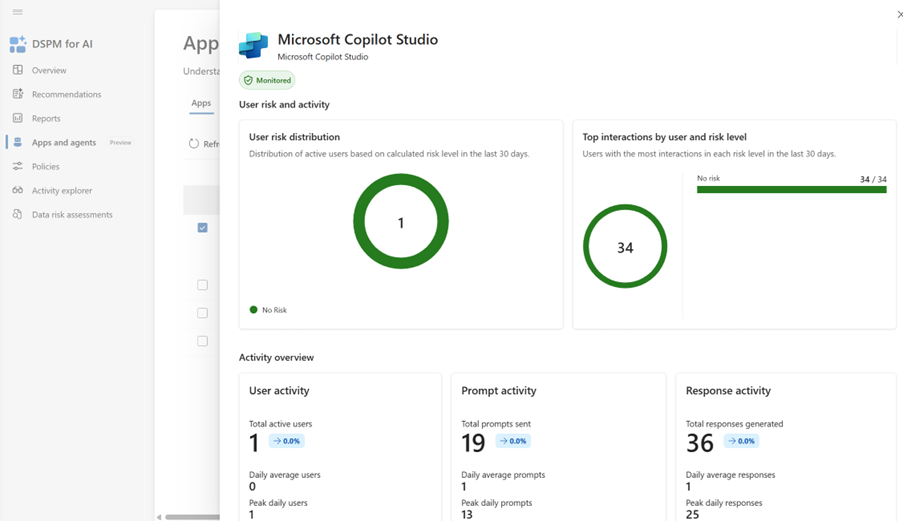Click the DSPM for AI logo icon
903x521 pixels.
(x=18, y=44)
